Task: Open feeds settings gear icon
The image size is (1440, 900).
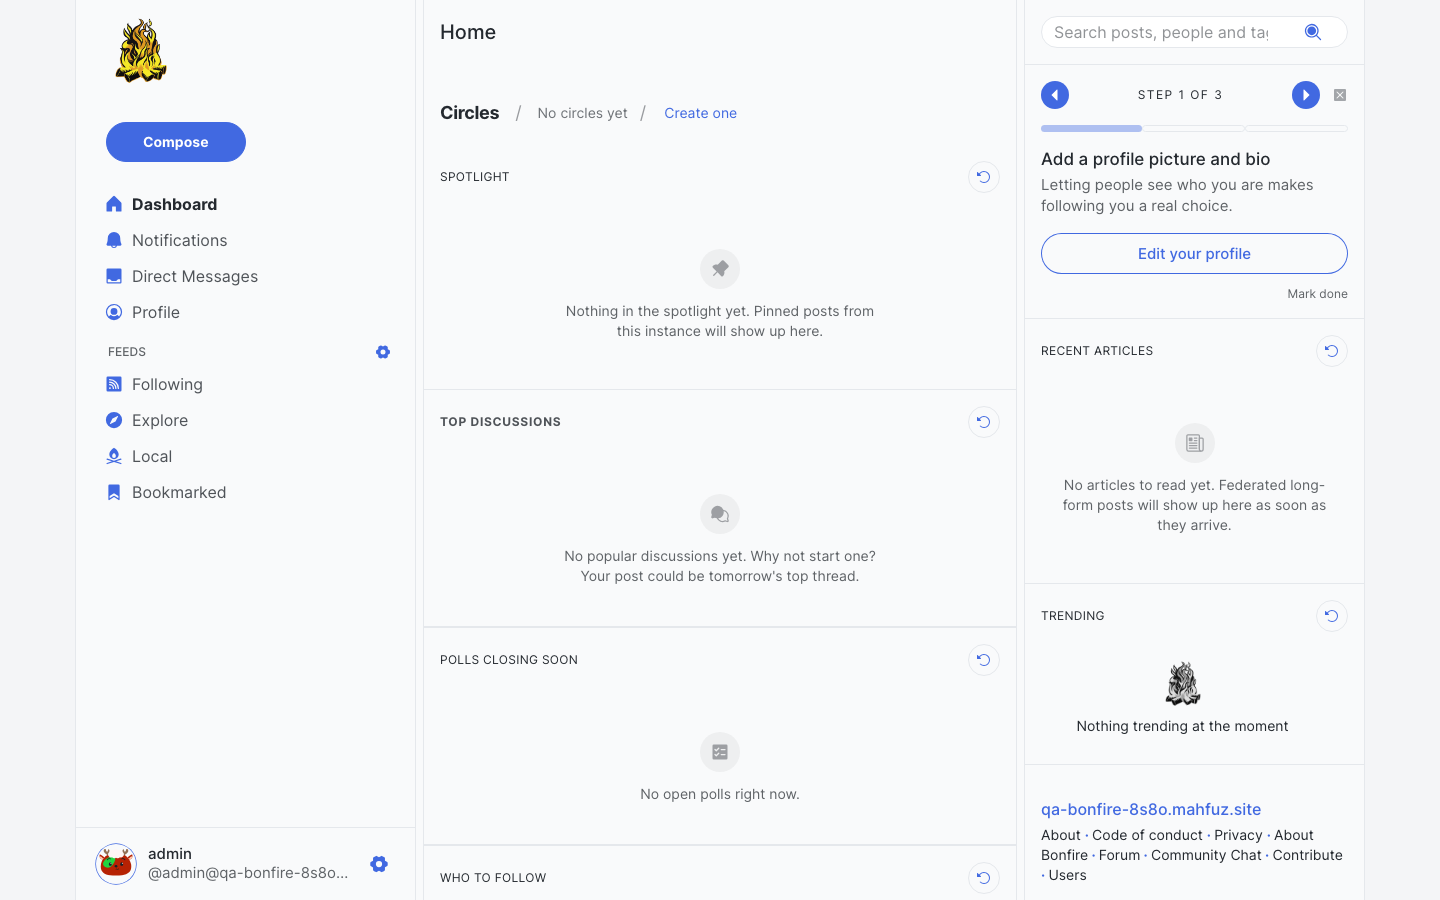Action: point(383,352)
